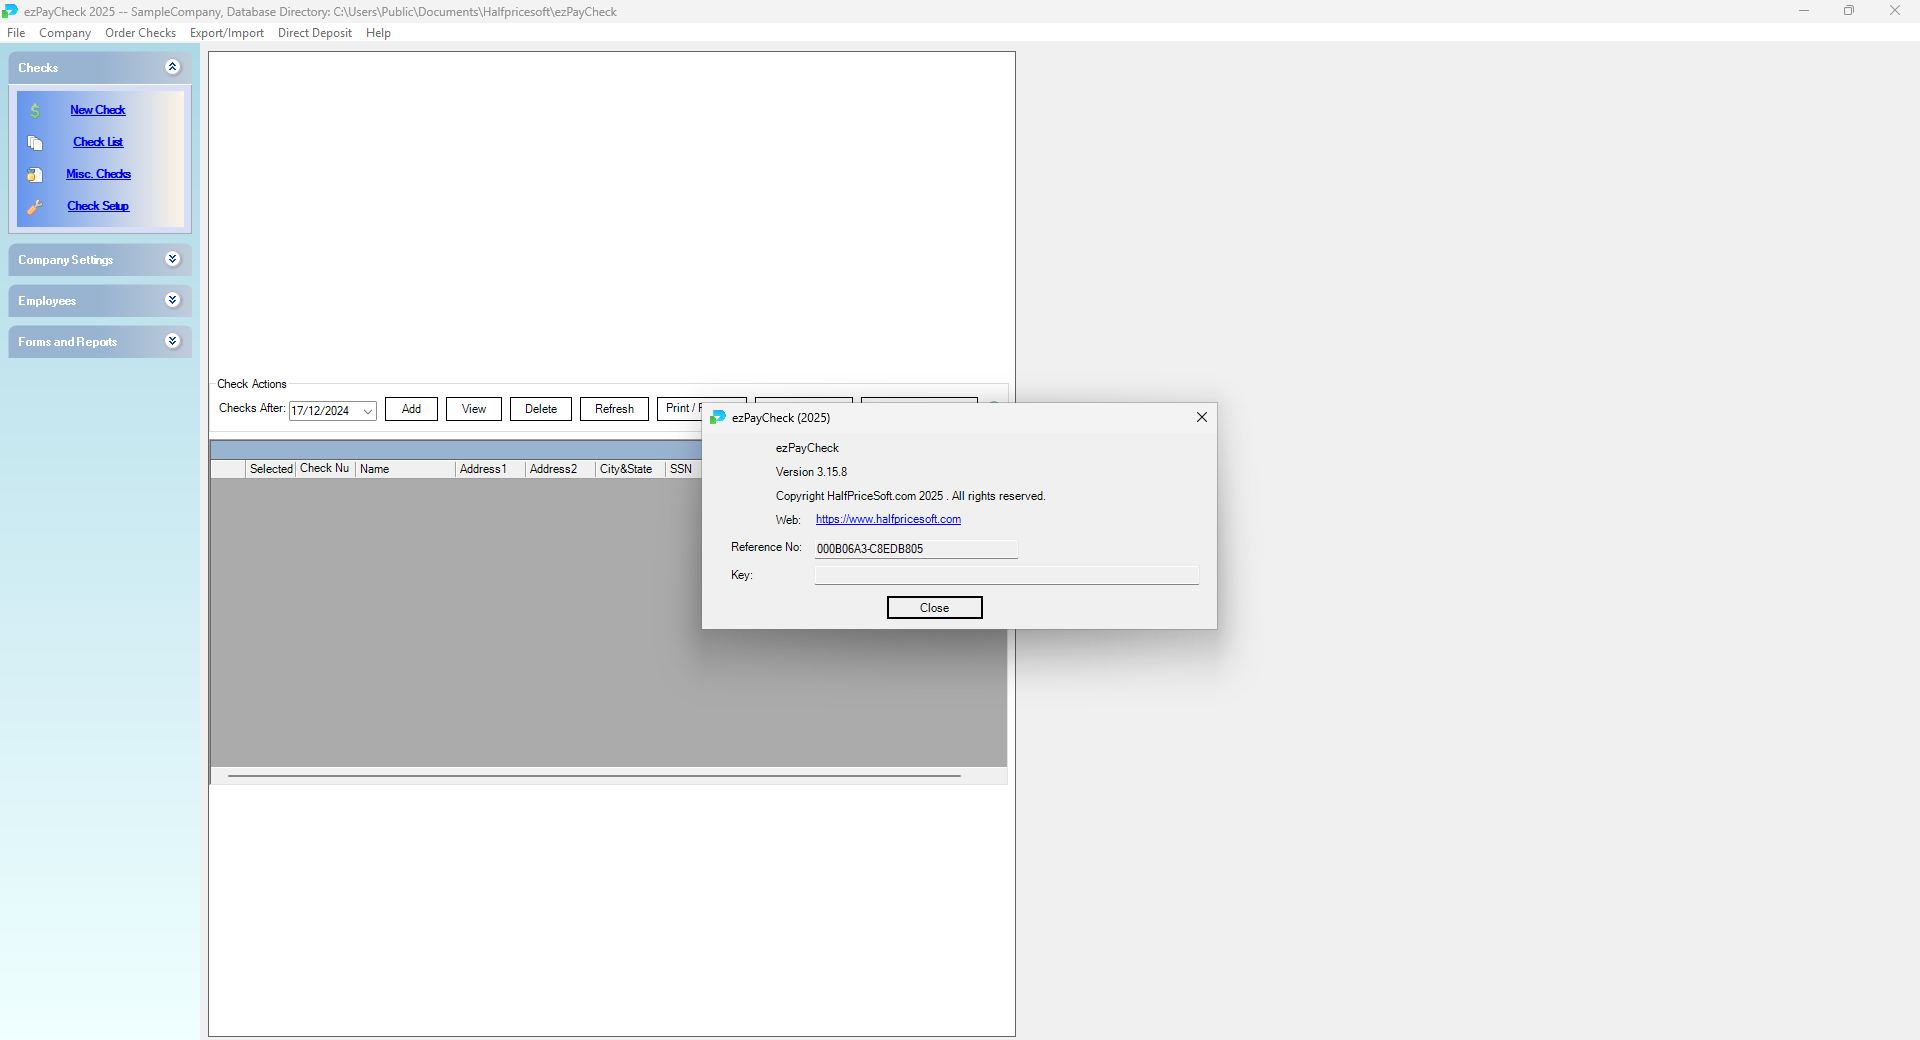Open the Checks After date dropdown
The width and height of the screenshot is (1920, 1040).
[367, 411]
